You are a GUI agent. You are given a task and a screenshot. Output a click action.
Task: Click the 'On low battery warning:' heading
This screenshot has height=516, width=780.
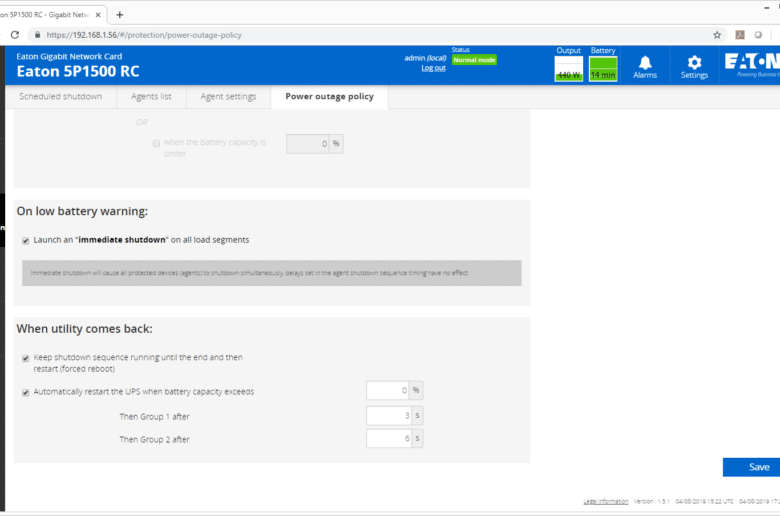(82, 211)
